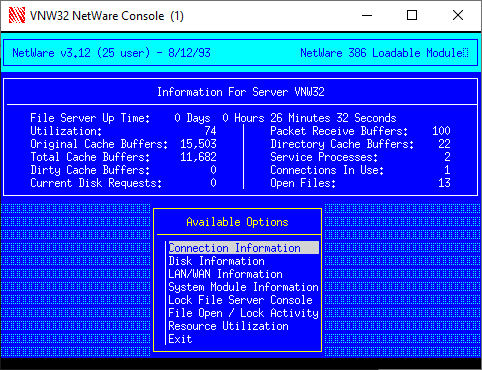This screenshot has width=482, height=370.
Task: Click Packet Receive Buffers value 100
Action: (x=441, y=131)
